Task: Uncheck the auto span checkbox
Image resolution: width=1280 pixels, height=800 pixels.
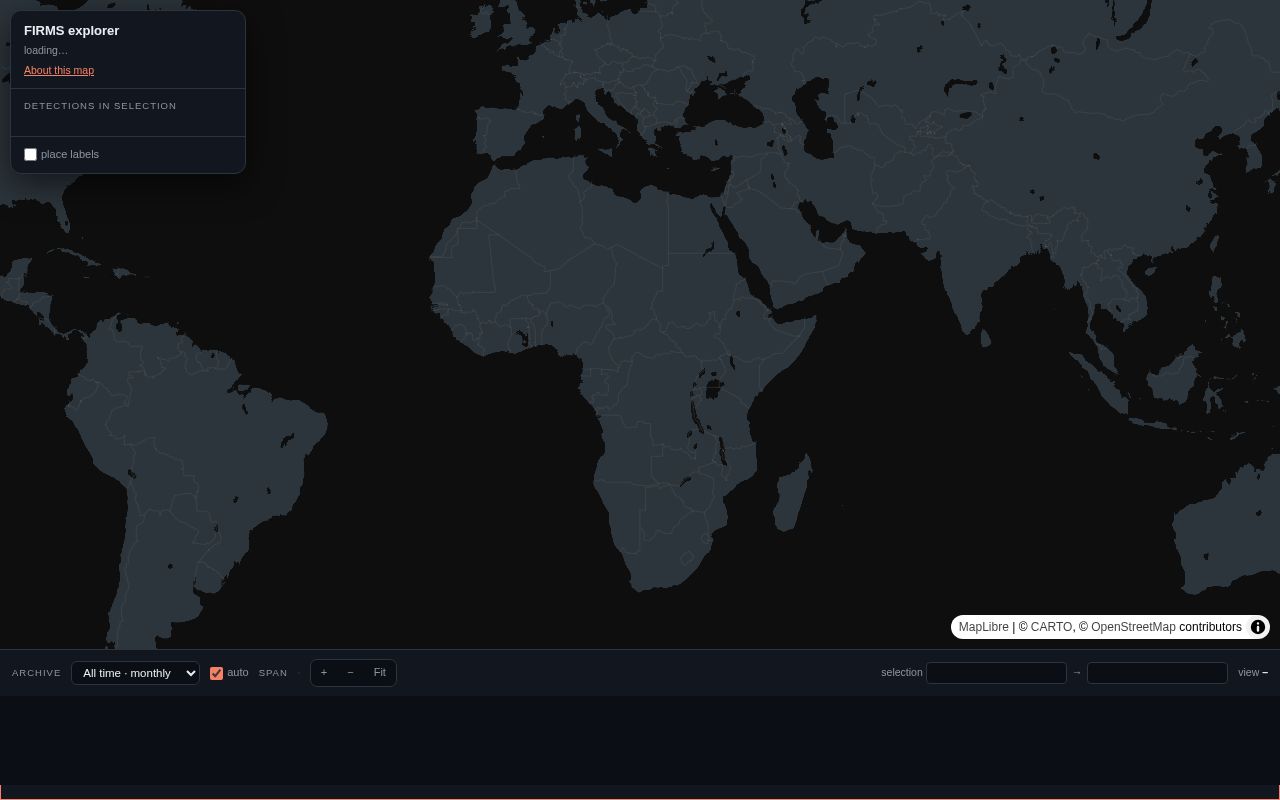Action: pyautogui.click(x=216, y=673)
